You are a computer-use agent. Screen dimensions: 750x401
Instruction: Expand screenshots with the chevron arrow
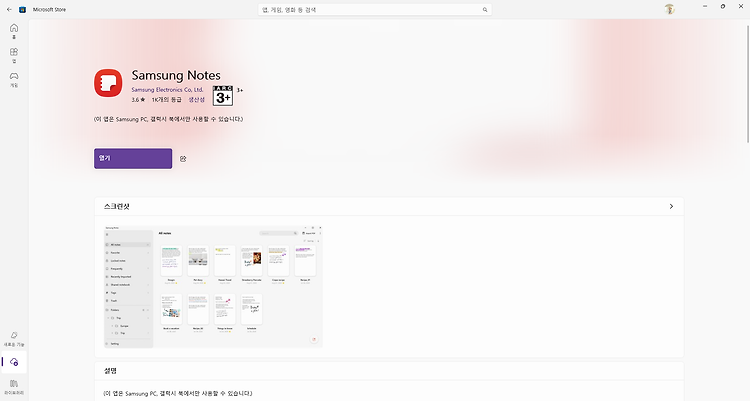671,206
